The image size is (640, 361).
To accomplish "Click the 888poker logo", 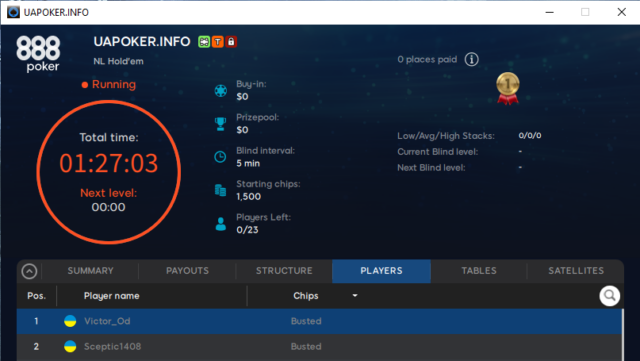I will pos(38,53).
